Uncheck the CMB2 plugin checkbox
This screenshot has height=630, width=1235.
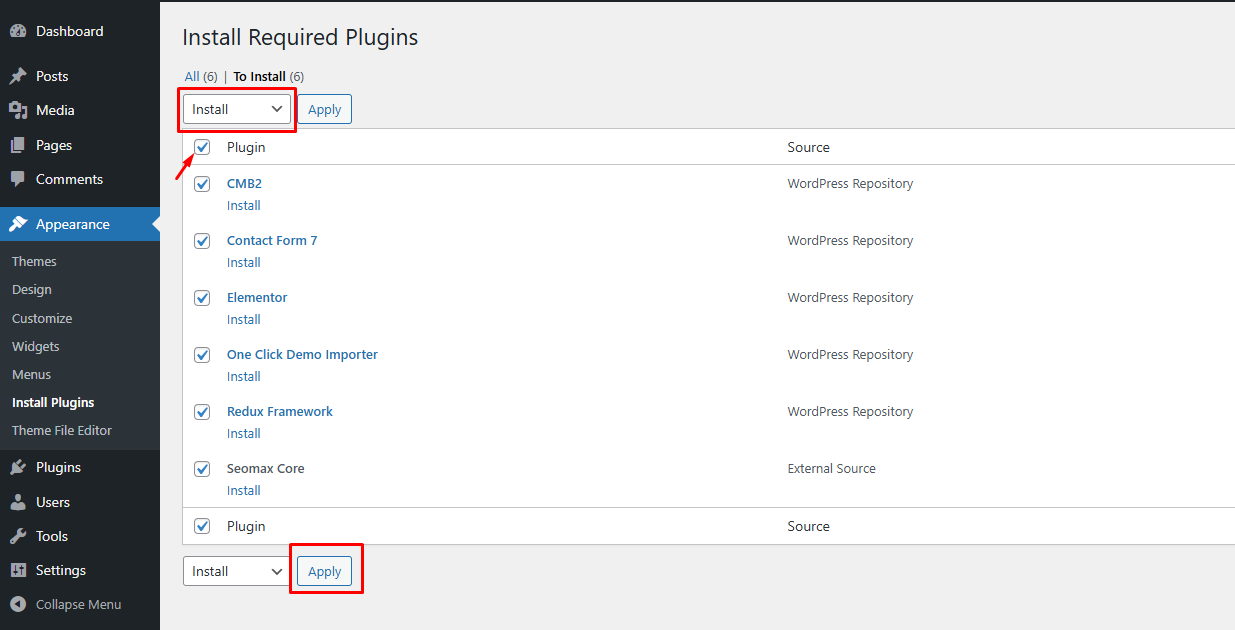(x=202, y=184)
